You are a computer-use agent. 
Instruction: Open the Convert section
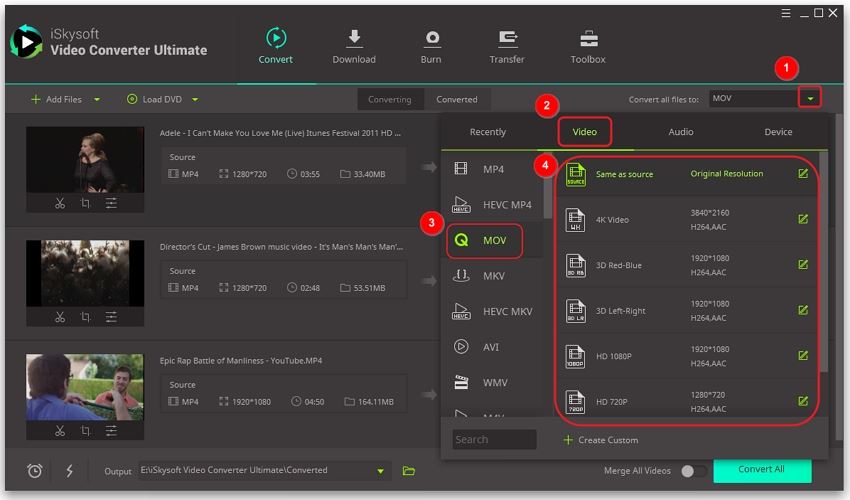275,46
